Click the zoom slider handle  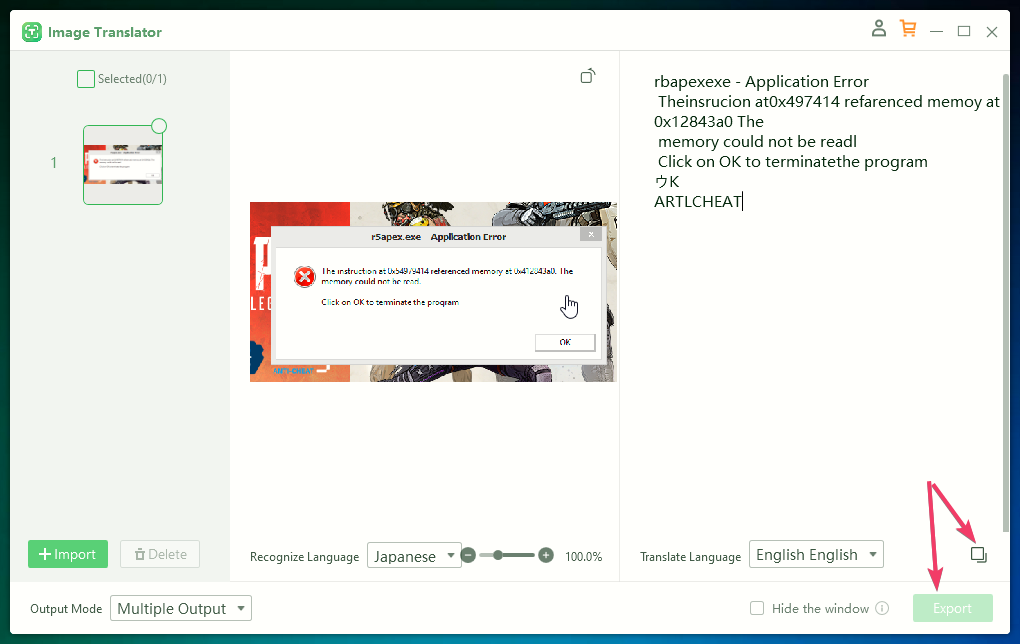(x=498, y=556)
